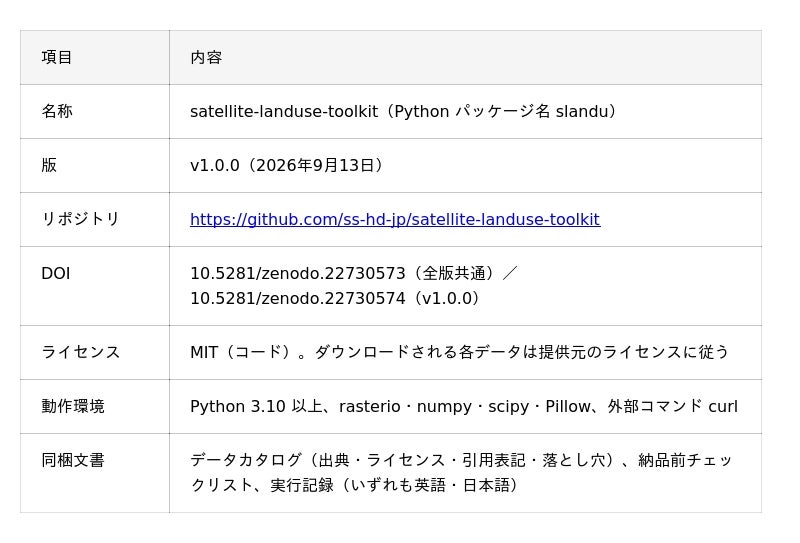Click the satellite-landuse-toolkit package name text
The image size is (800, 543).
284,111
